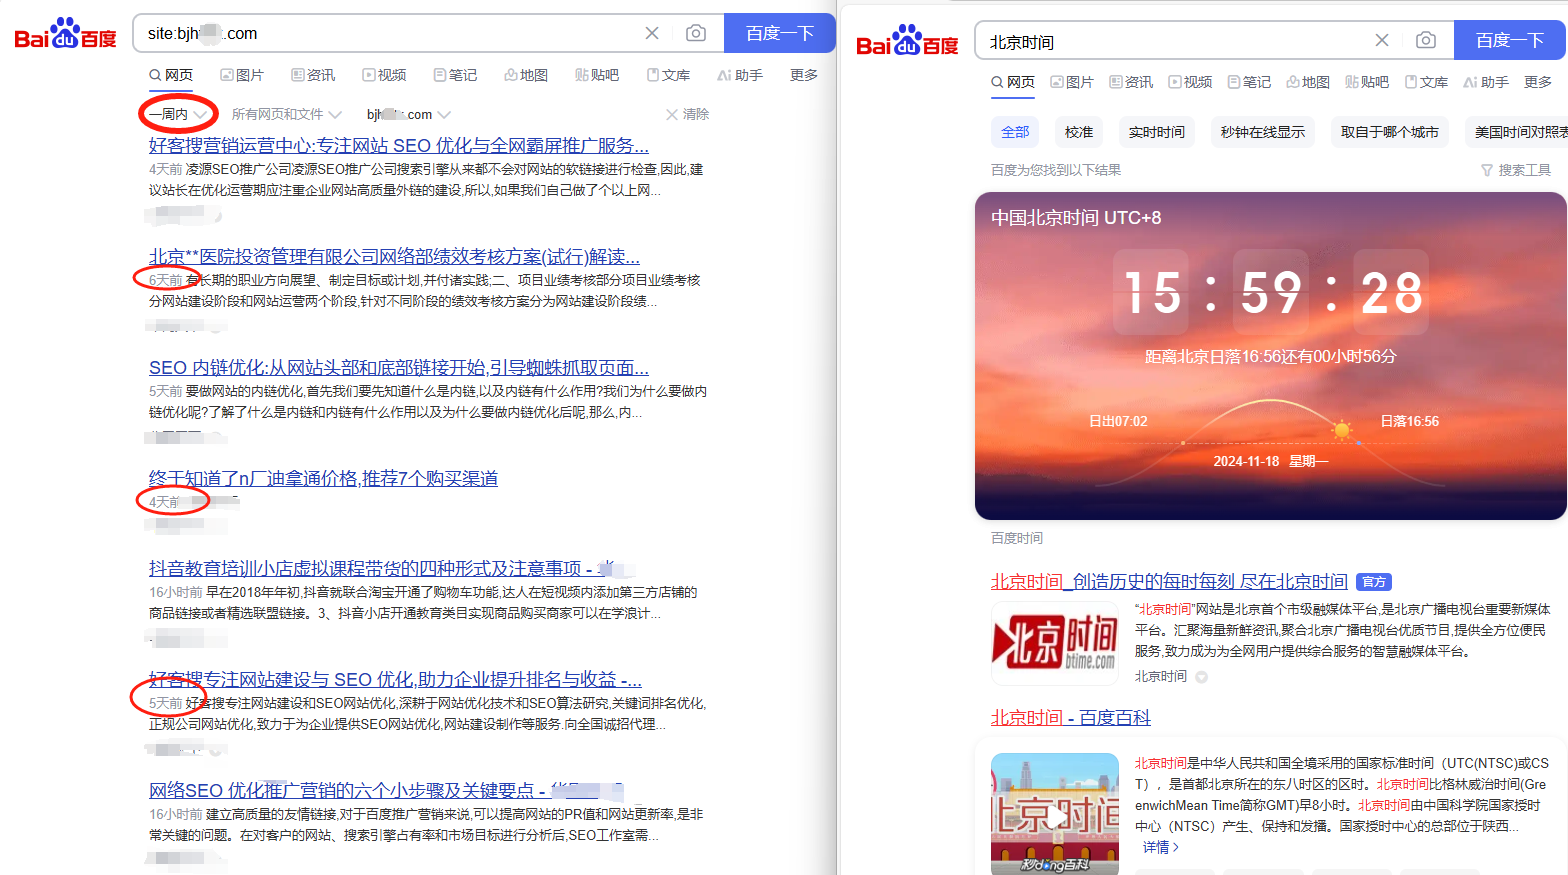Select 资讯 tab in left window

tap(313, 75)
